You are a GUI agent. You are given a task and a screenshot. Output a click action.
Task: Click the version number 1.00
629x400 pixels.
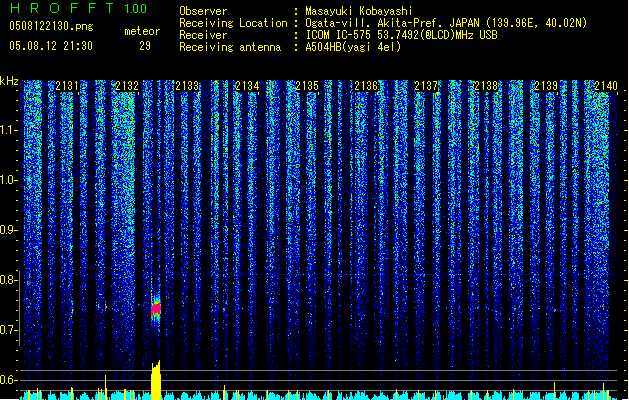135,9
